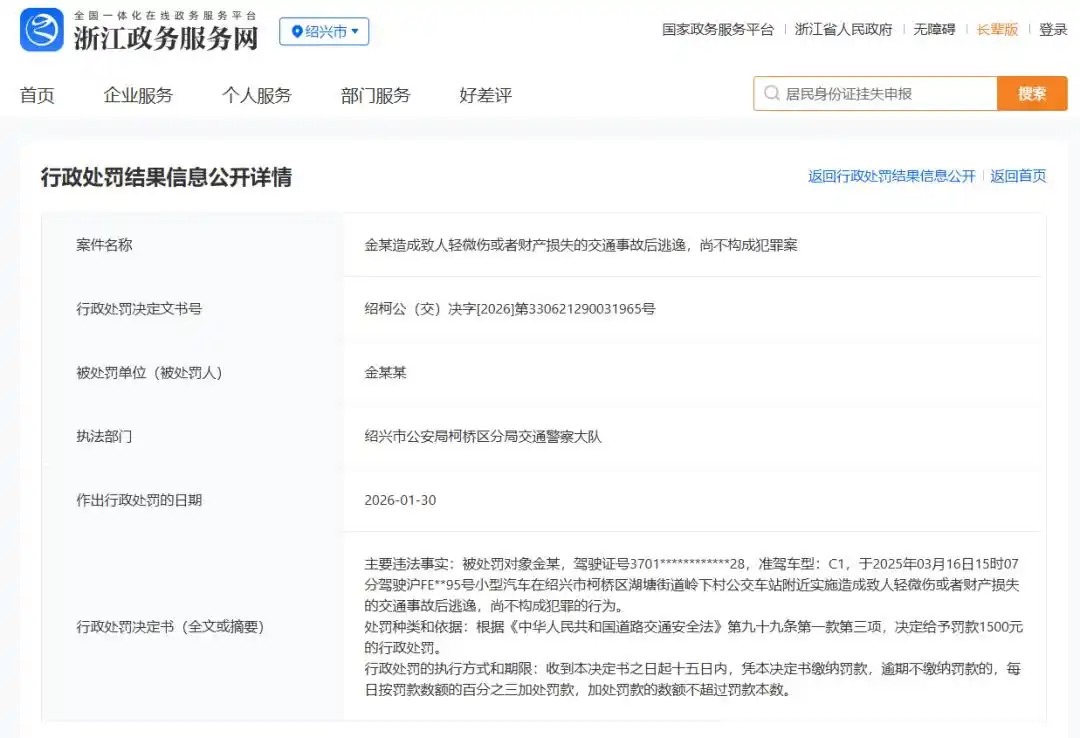Click 返回首页 link
Image resolution: width=1080 pixels, height=738 pixels.
click(1018, 176)
